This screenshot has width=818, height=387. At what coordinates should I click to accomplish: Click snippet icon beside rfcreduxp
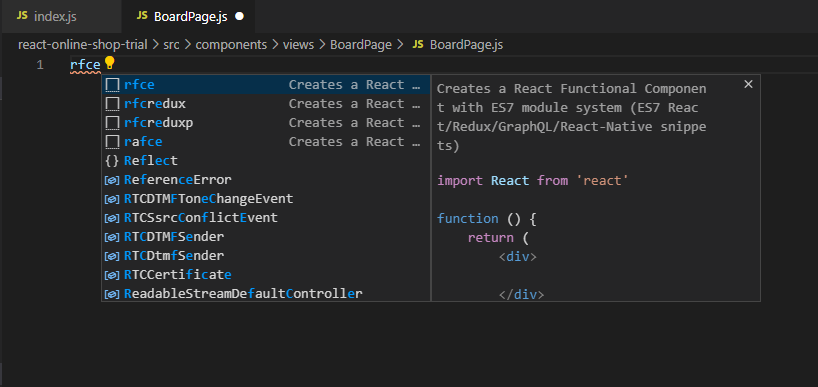coord(112,123)
